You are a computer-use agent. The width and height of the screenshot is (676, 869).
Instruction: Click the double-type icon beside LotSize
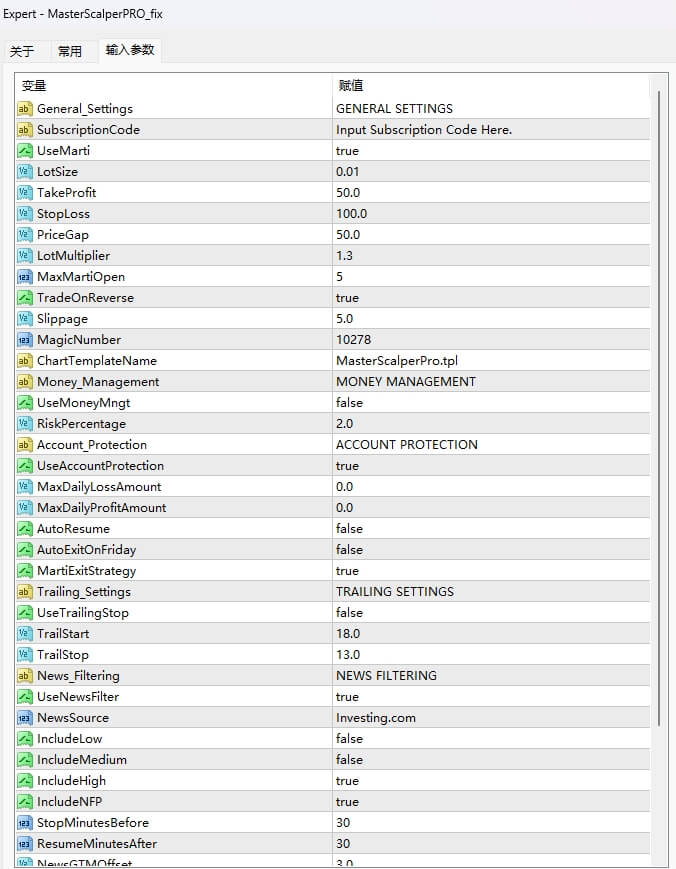click(x=25, y=171)
